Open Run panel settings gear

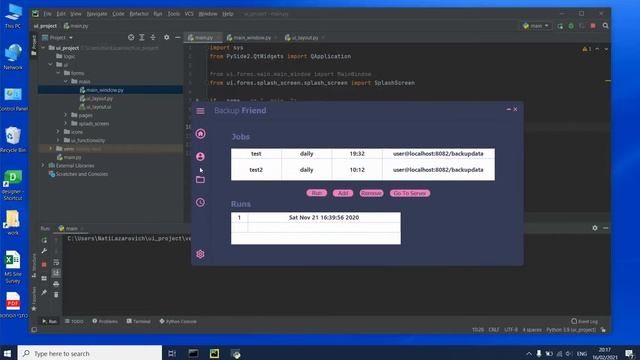point(595,228)
